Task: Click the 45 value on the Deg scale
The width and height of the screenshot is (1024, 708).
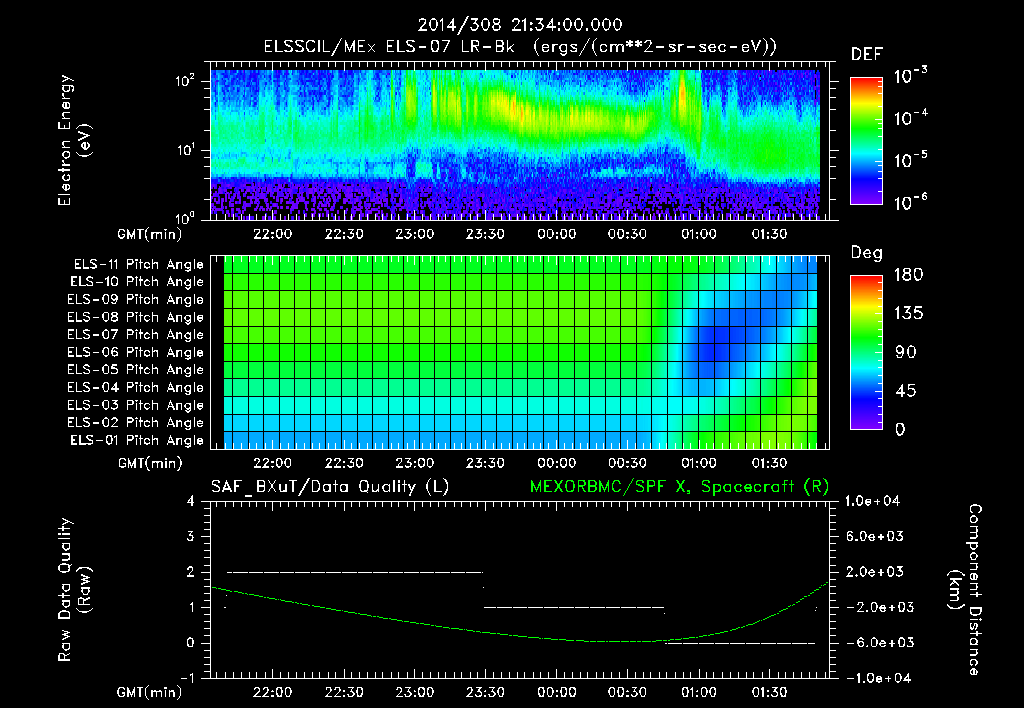Action: (904, 391)
